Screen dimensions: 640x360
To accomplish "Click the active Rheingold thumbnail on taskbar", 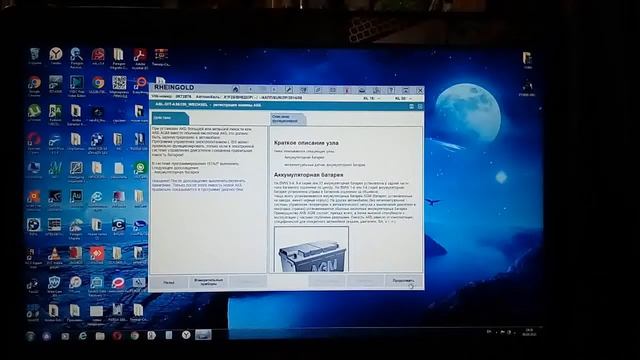I will [x=203, y=335].
